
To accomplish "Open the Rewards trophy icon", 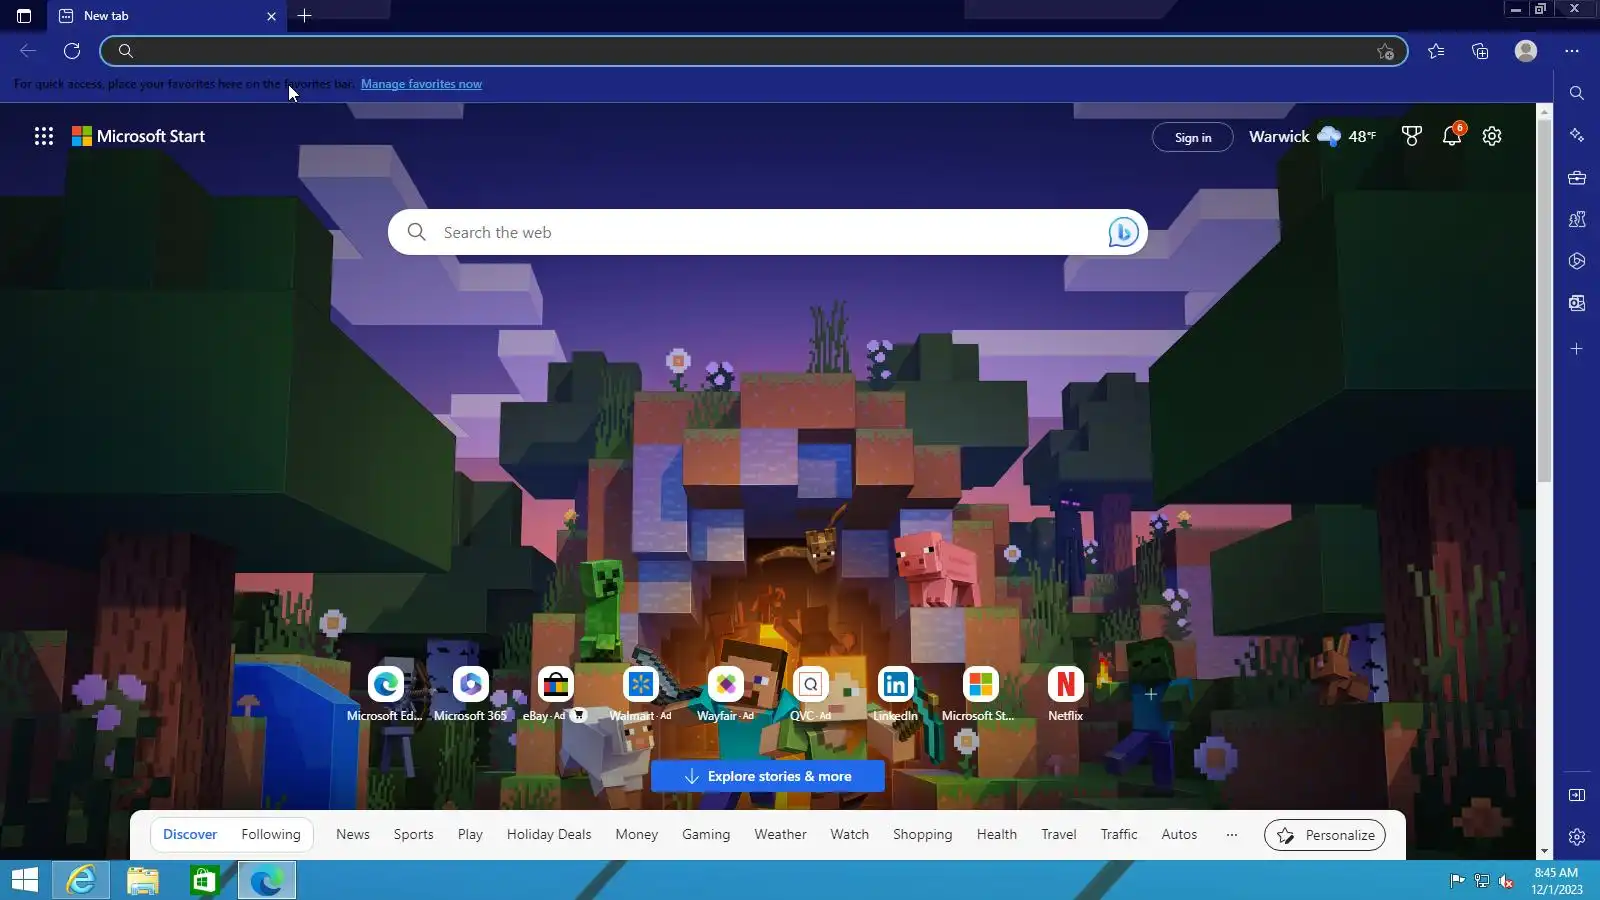I will 1411,136.
